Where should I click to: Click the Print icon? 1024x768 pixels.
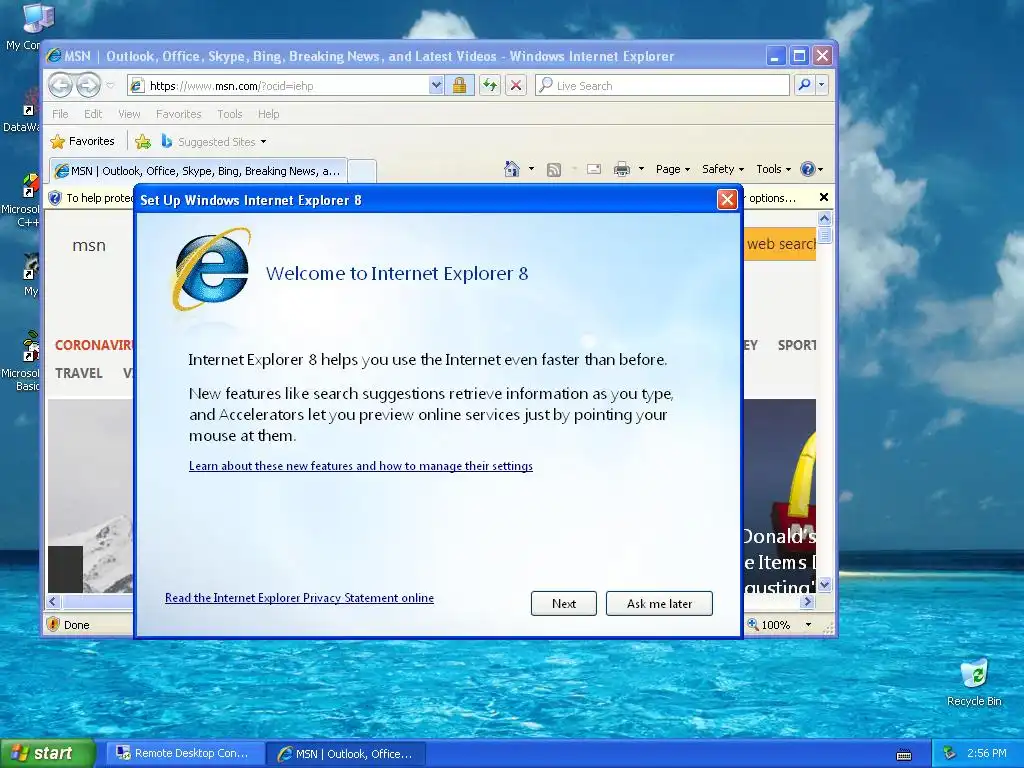pos(622,169)
